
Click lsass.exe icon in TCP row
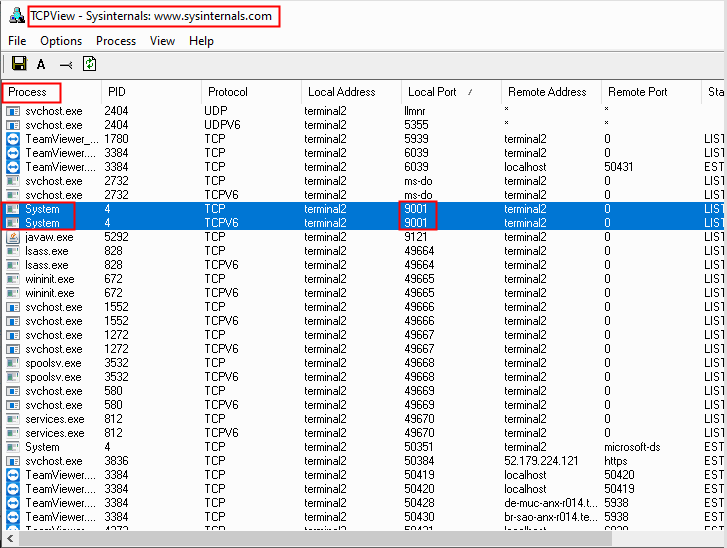(13, 251)
